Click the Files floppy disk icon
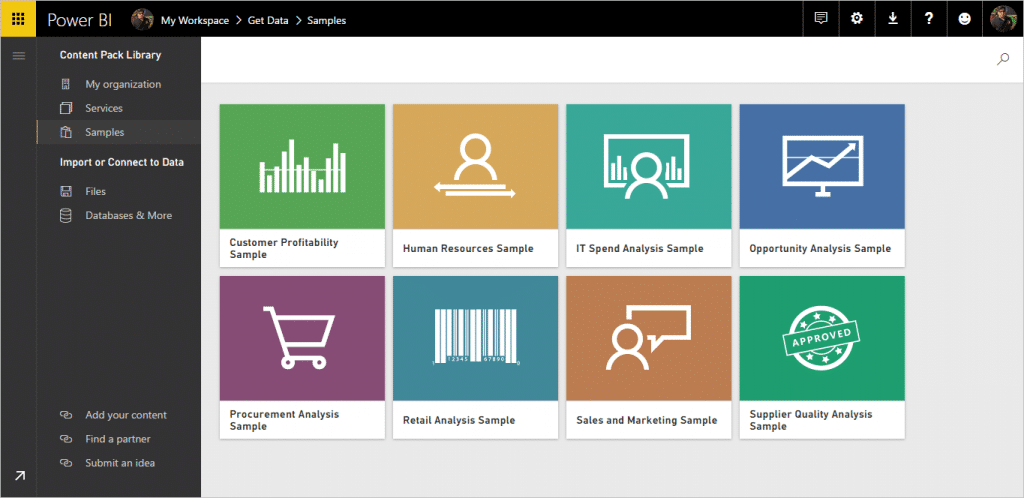This screenshot has width=1024, height=498. [65, 191]
